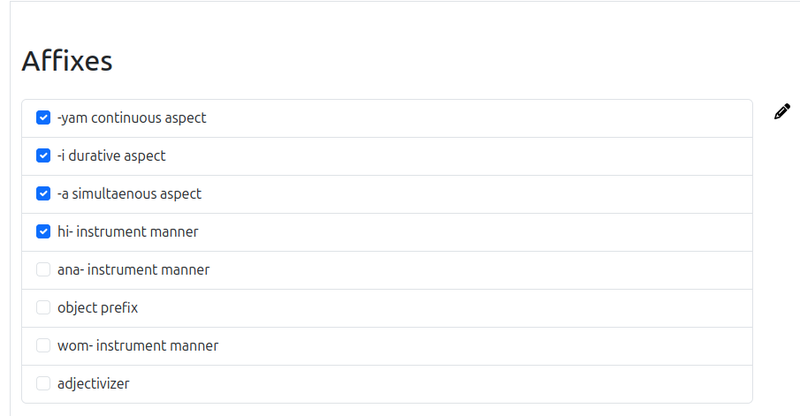Click the "wom- instrument manner" label text
Viewport: 800px width, 416px height.
click(x=138, y=346)
